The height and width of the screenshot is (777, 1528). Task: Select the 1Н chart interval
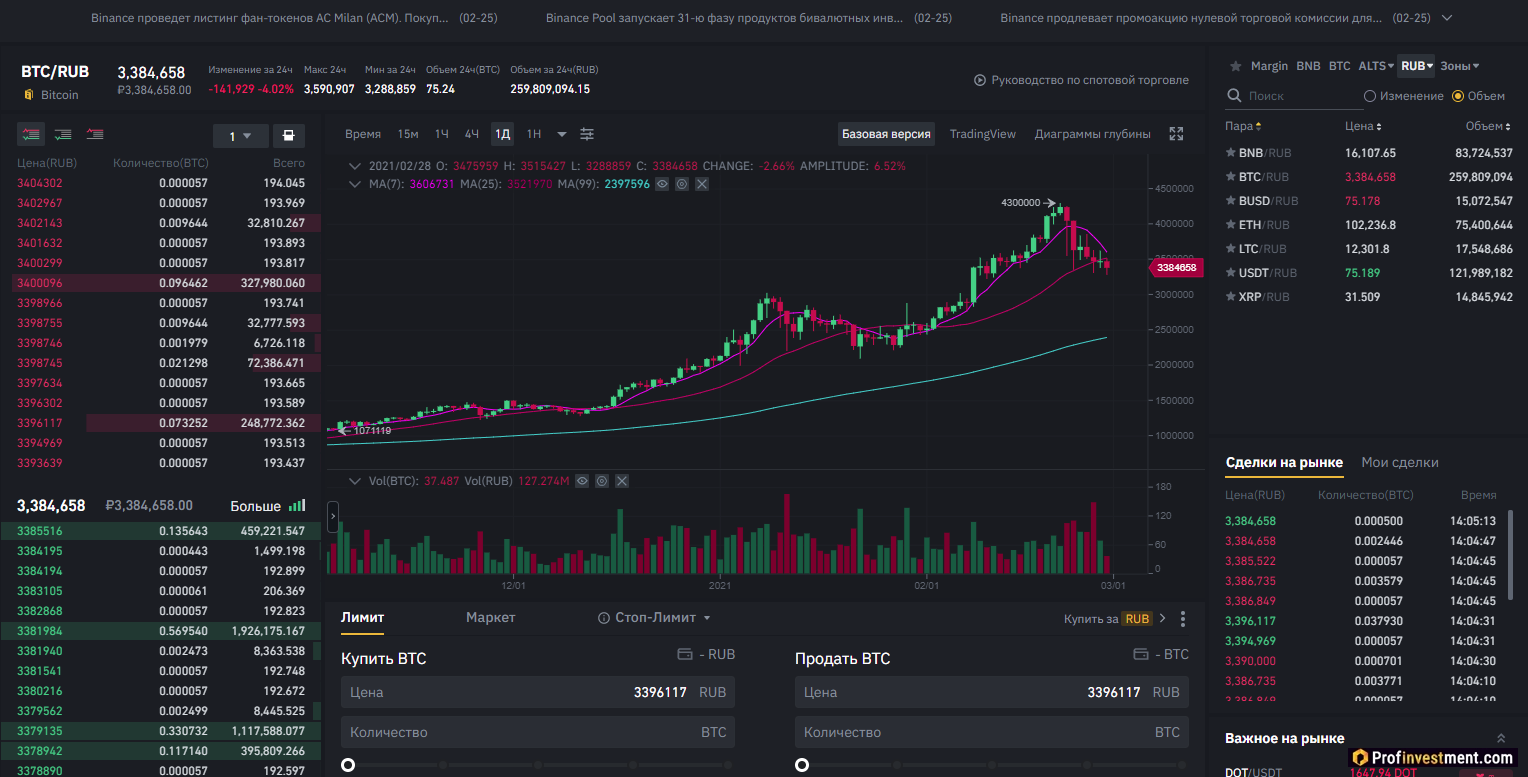(x=534, y=134)
